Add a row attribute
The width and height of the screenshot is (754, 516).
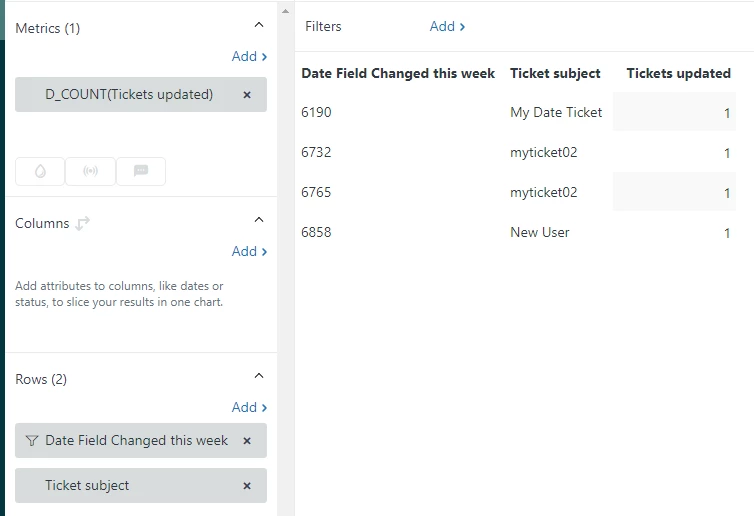pos(249,408)
